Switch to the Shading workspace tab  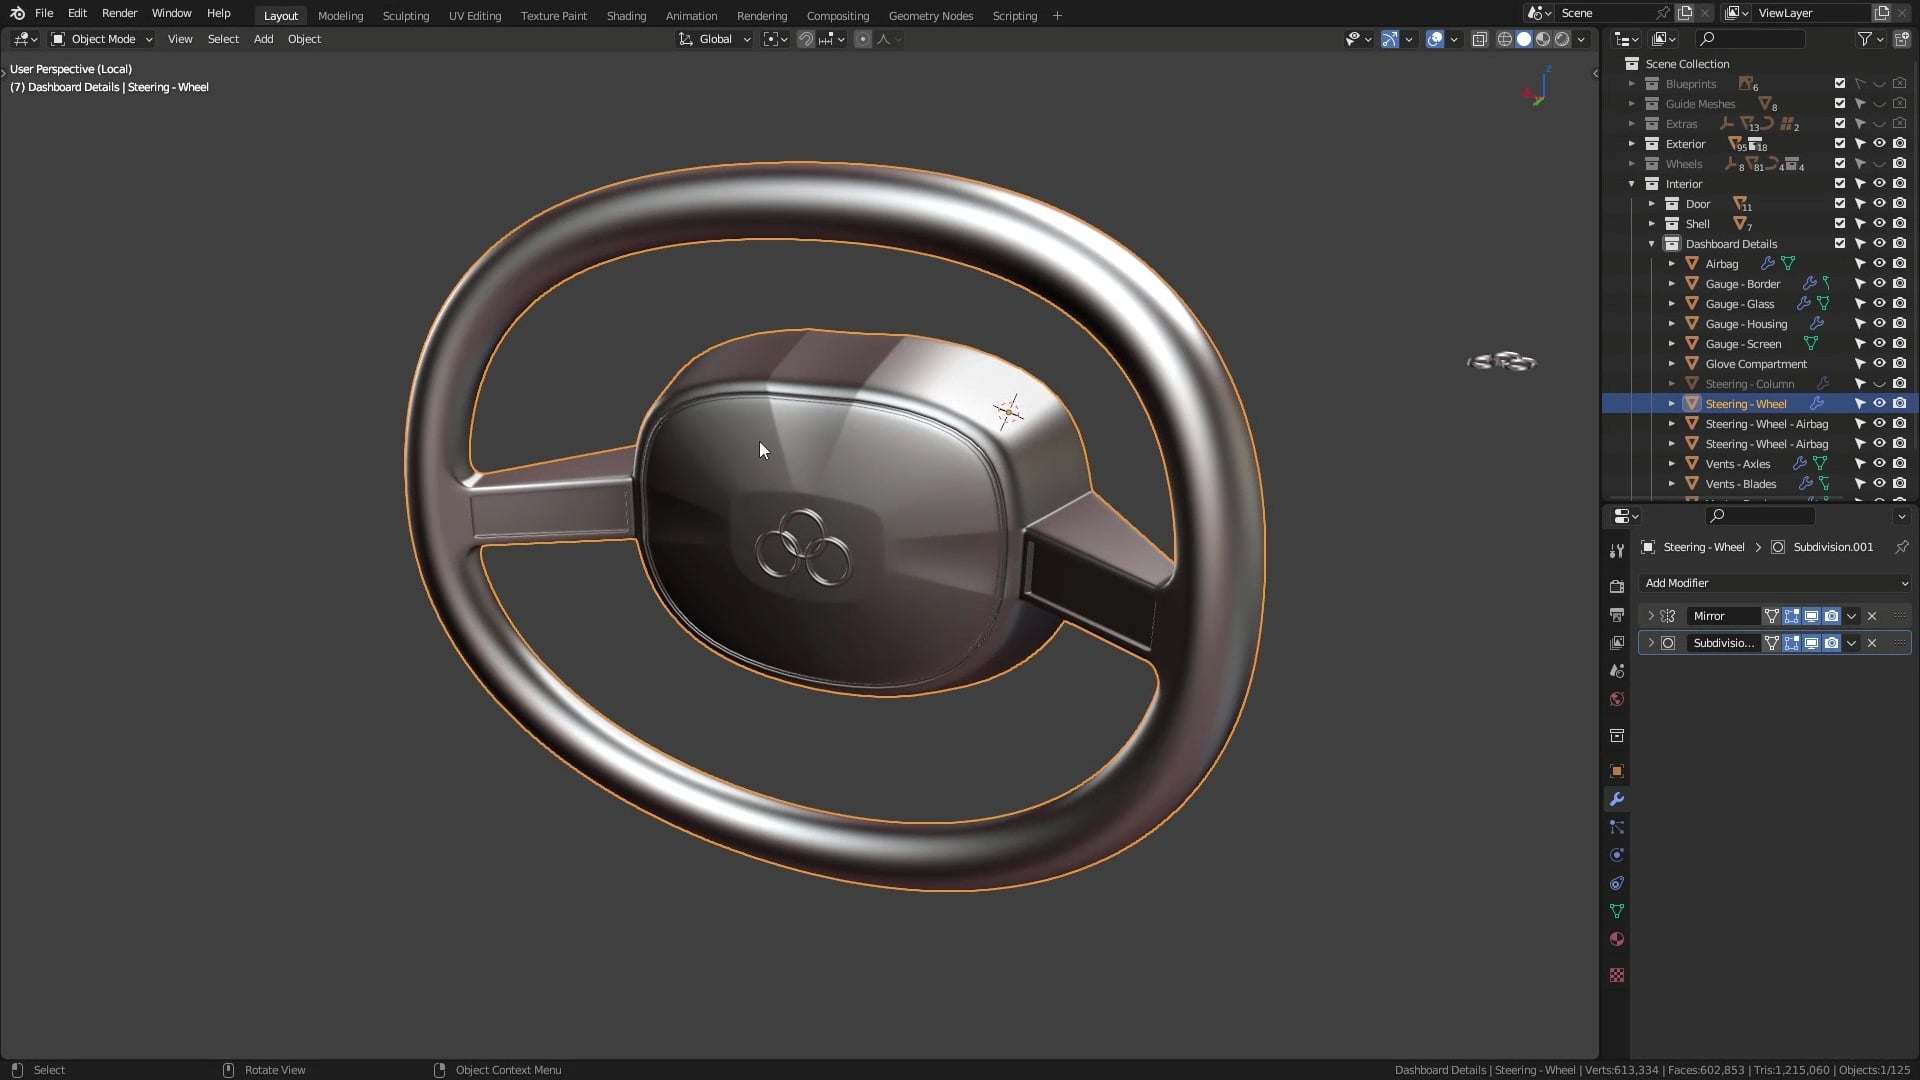pos(626,16)
